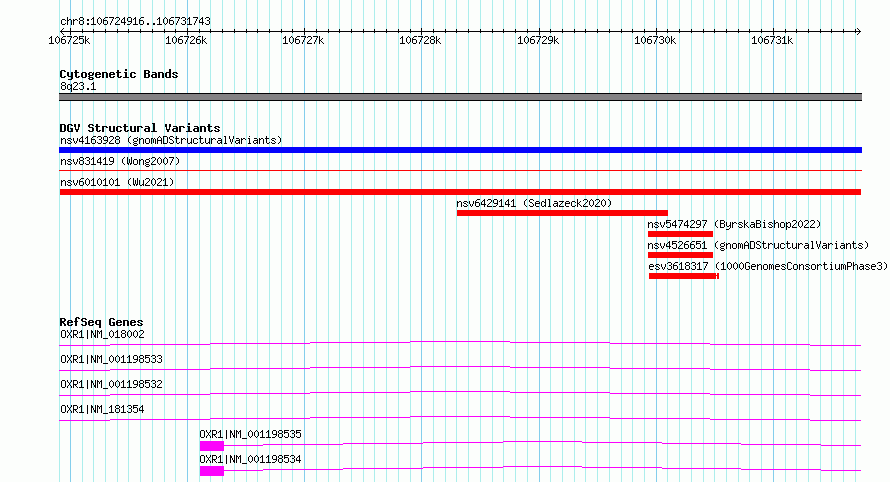Click the RefSeq Genes track title
890x482 pixels.
(101, 322)
